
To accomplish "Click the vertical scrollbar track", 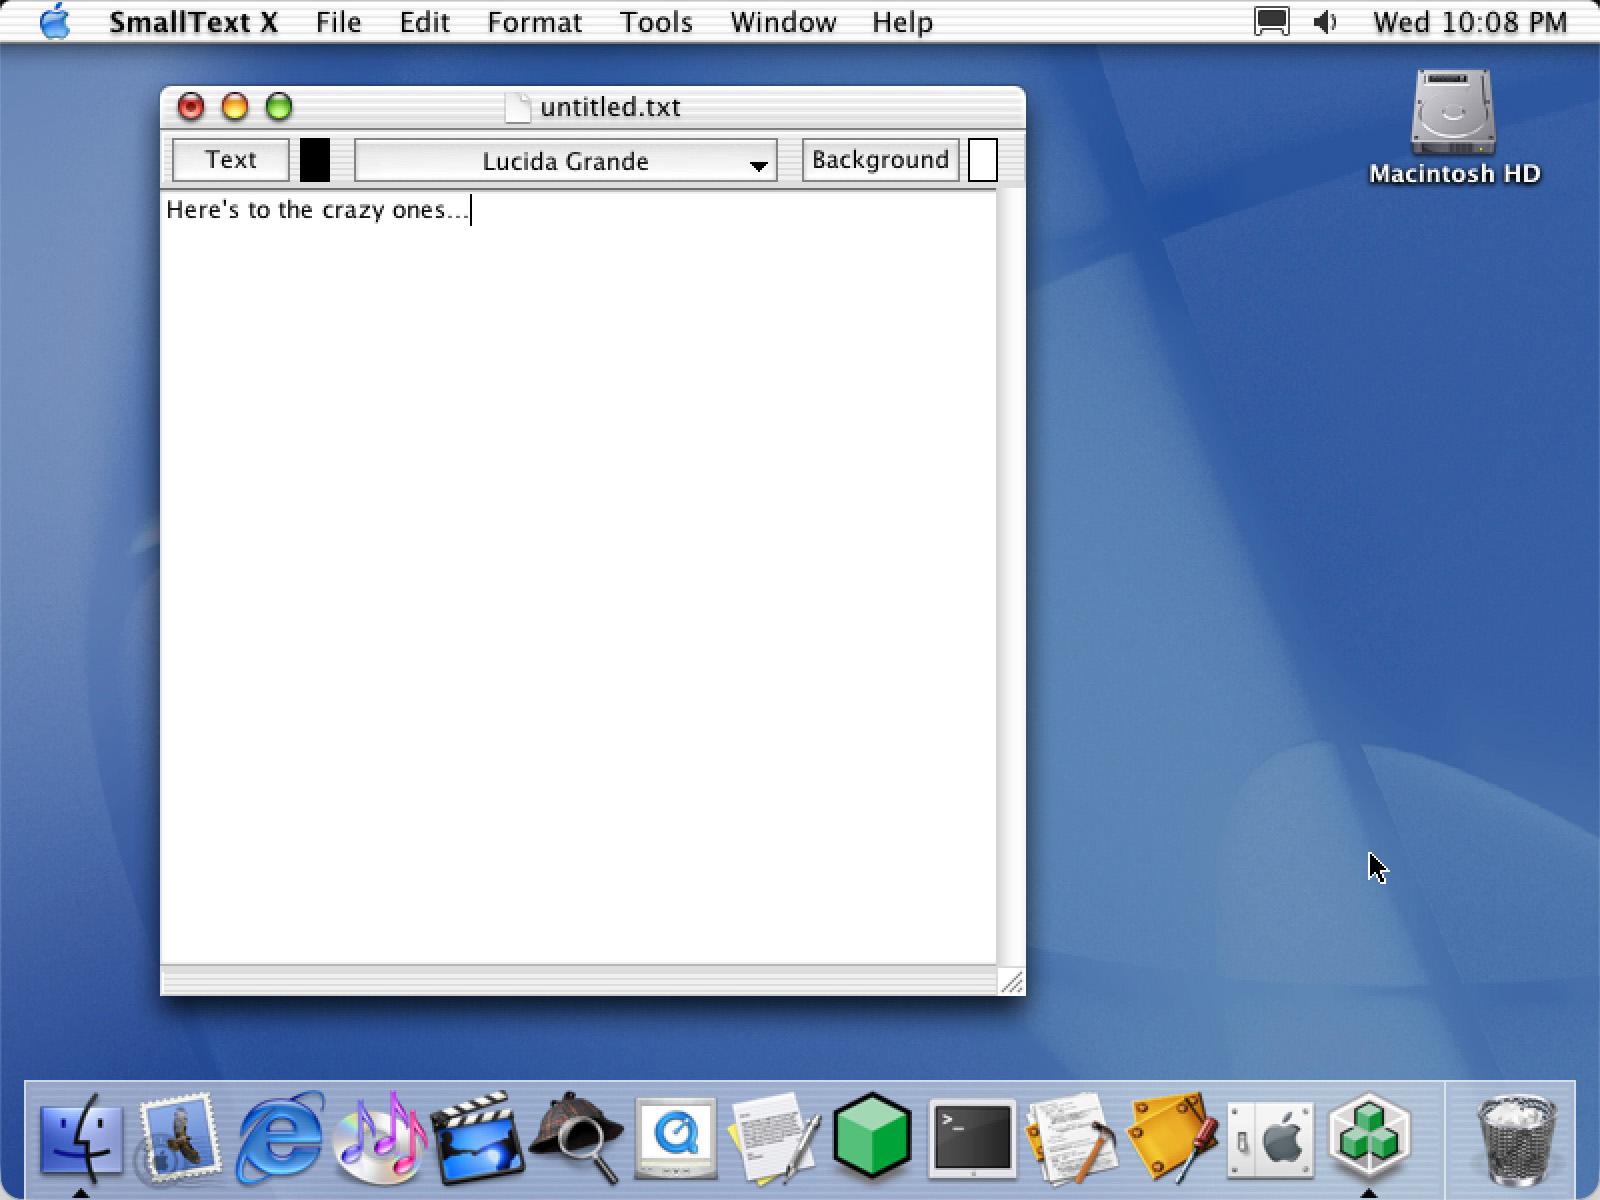I will coord(1011,578).
